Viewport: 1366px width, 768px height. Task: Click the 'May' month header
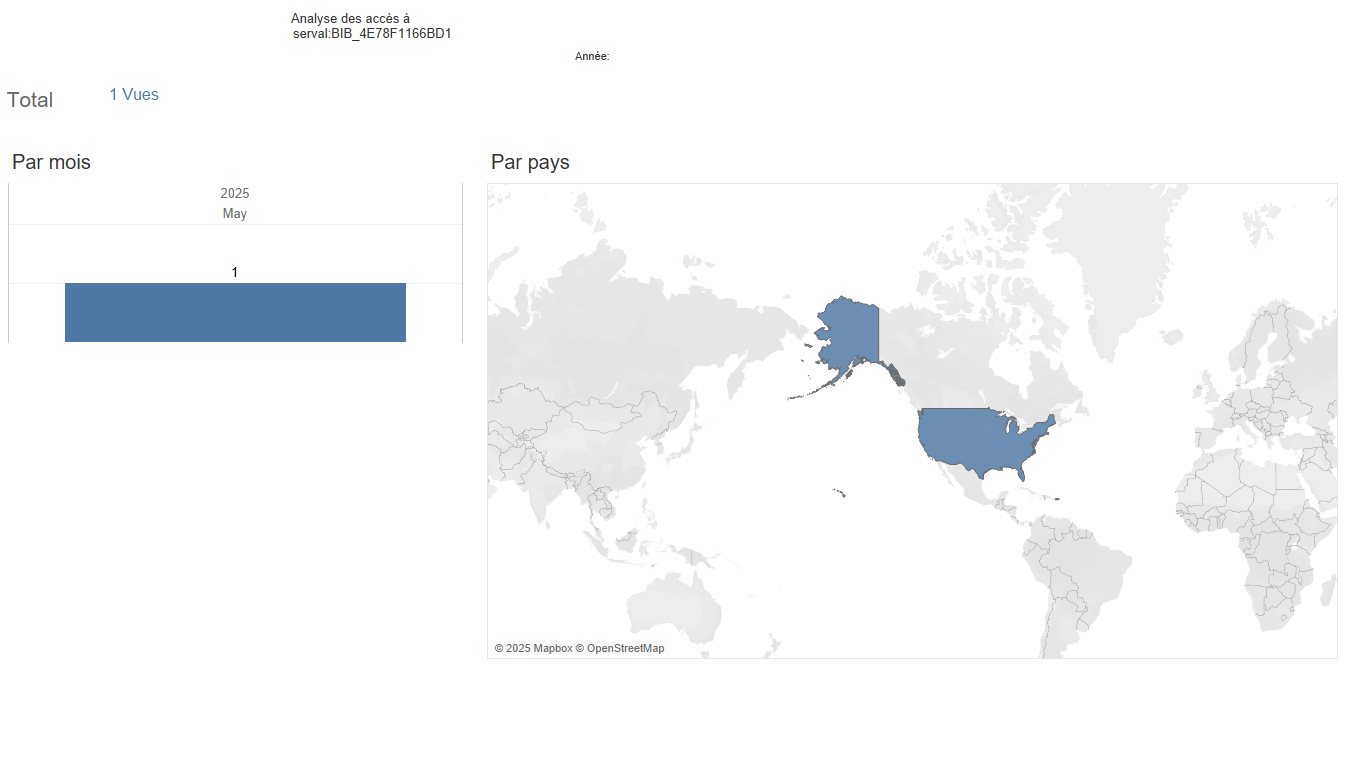235,213
